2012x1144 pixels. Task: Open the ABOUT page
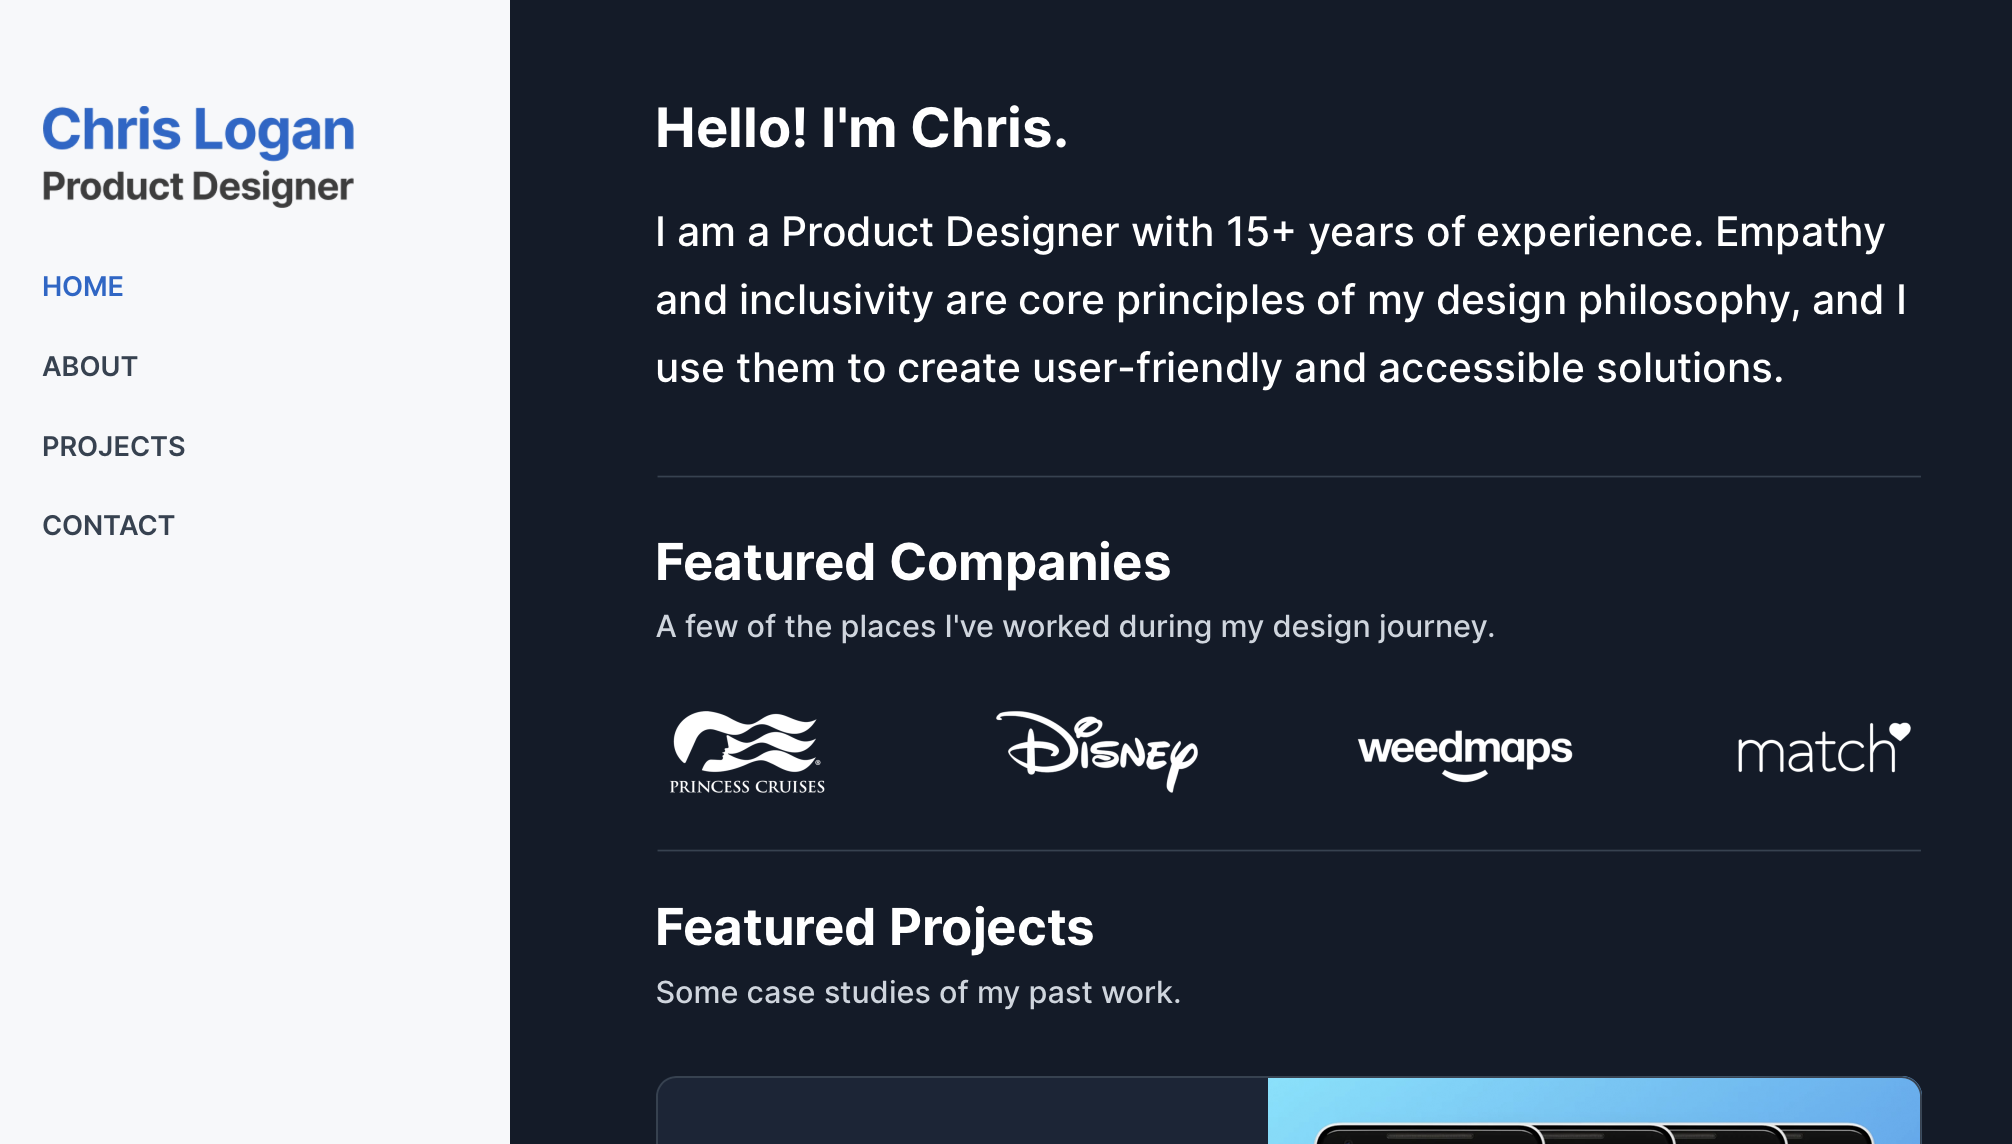89,366
